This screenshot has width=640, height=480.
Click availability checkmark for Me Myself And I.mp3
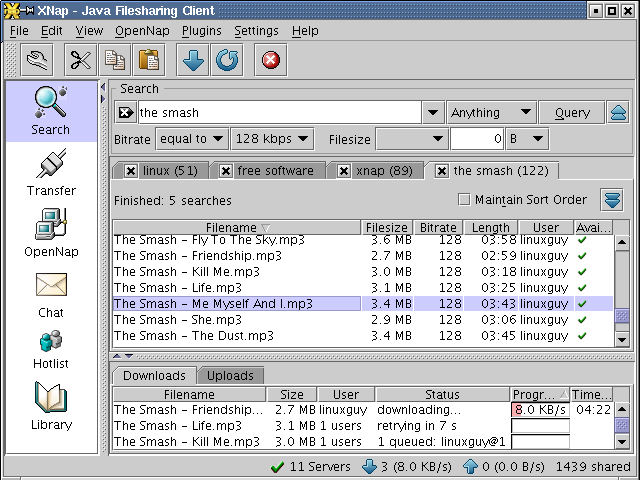point(582,304)
